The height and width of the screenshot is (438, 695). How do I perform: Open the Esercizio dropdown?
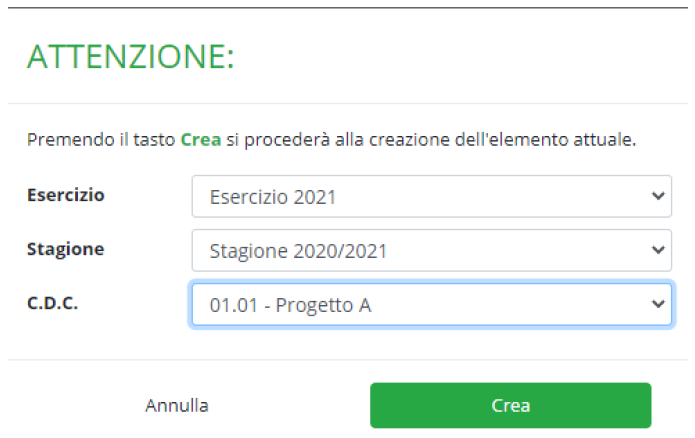click(x=430, y=197)
